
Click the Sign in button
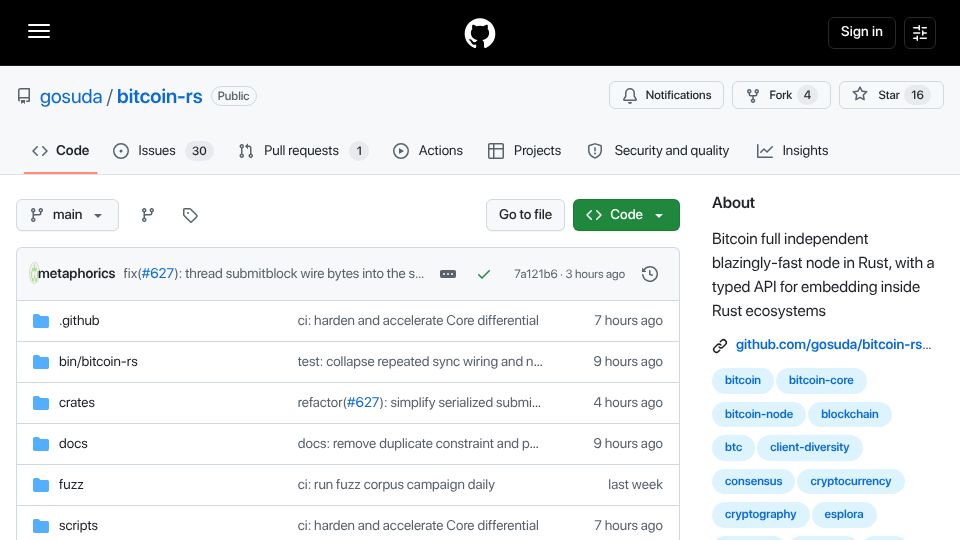(861, 32)
